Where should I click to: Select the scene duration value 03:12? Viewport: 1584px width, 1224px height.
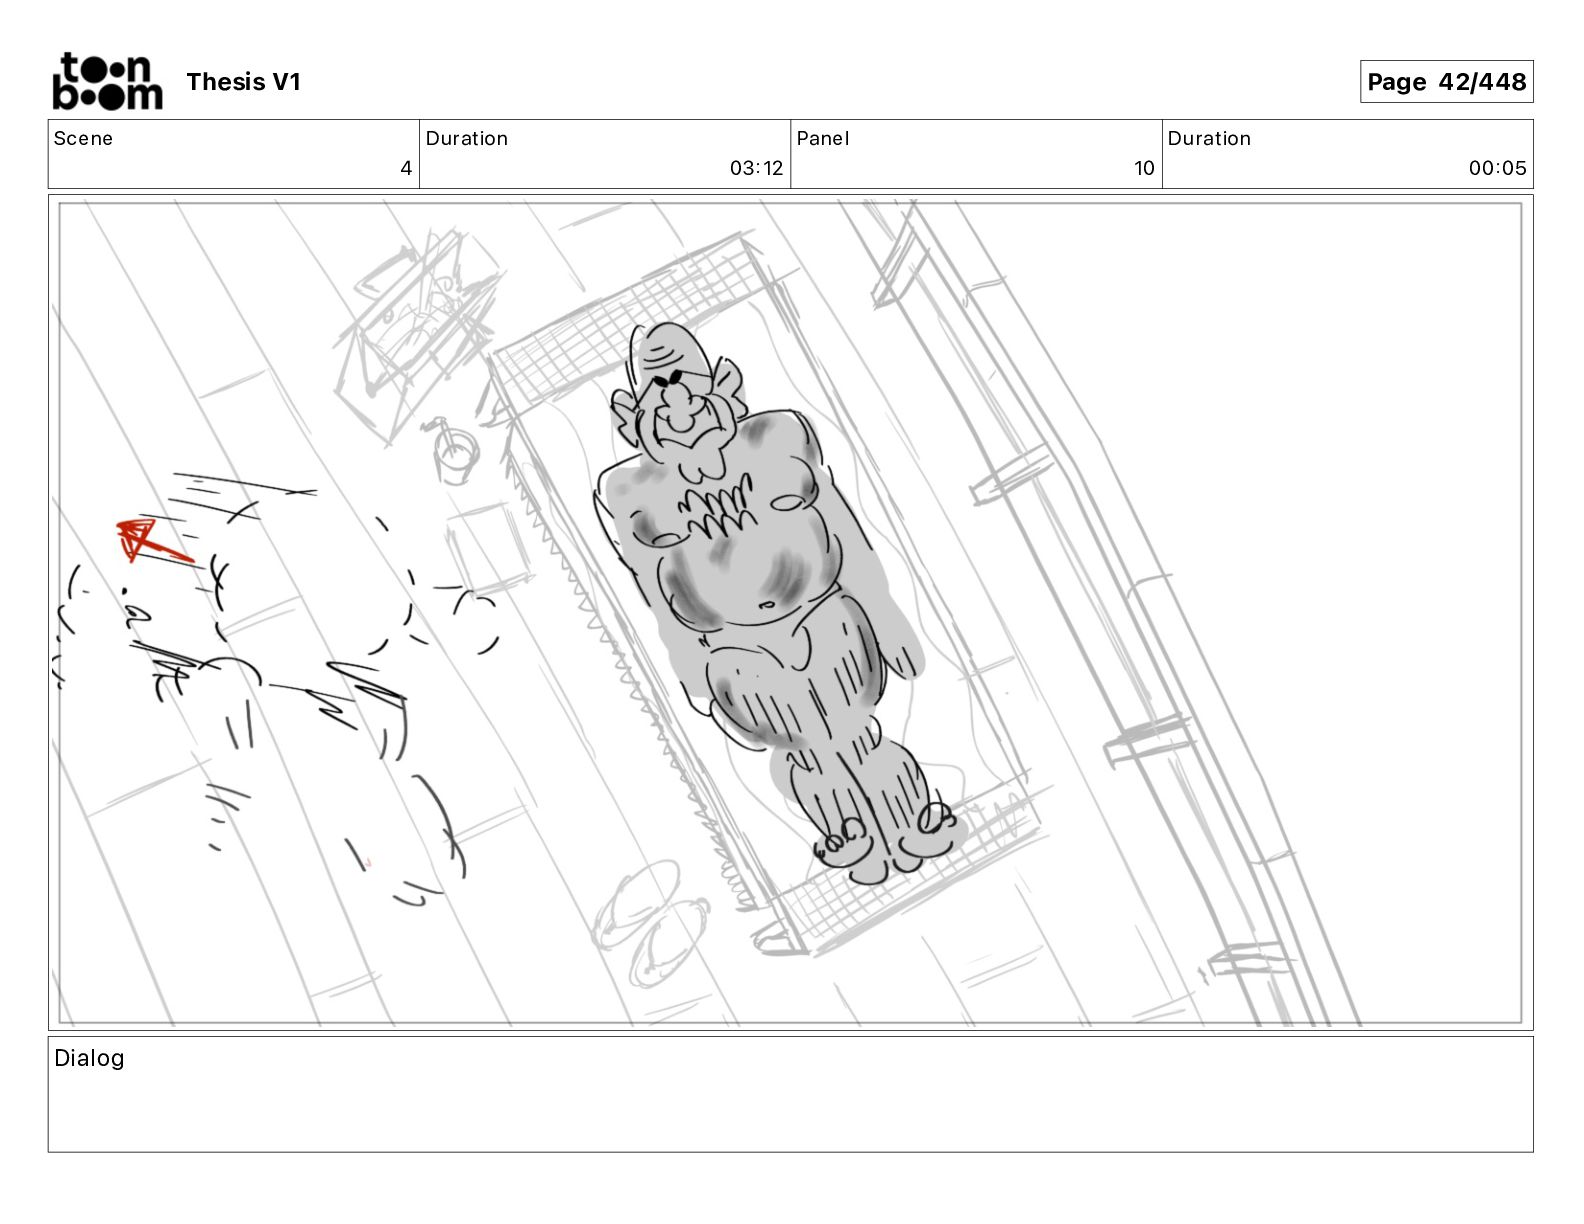coord(756,168)
